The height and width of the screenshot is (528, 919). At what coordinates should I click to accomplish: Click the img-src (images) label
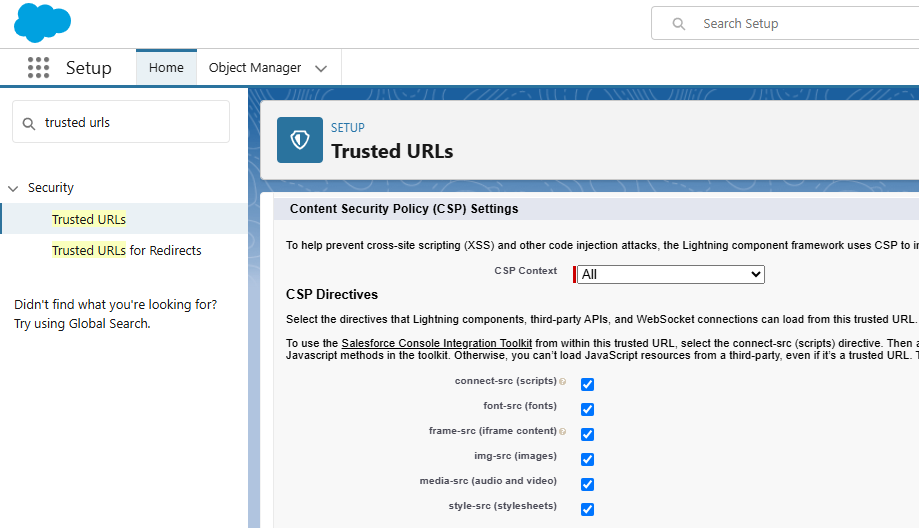515,456
